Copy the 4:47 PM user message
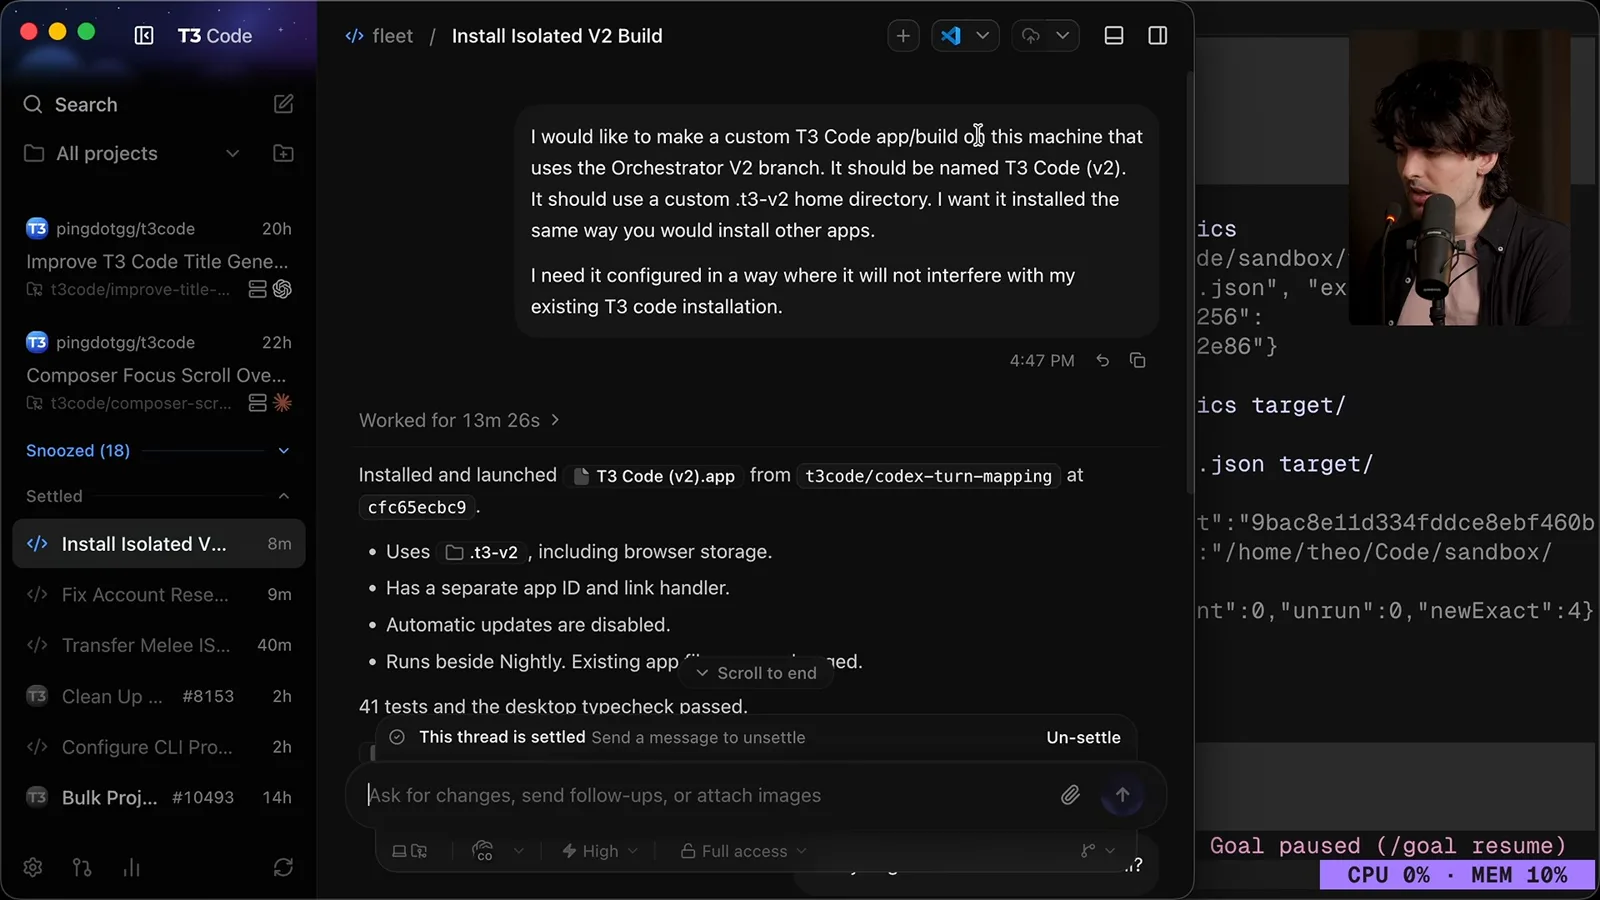Image resolution: width=1600 pixels, height=900 pixels. [1138, 360]
